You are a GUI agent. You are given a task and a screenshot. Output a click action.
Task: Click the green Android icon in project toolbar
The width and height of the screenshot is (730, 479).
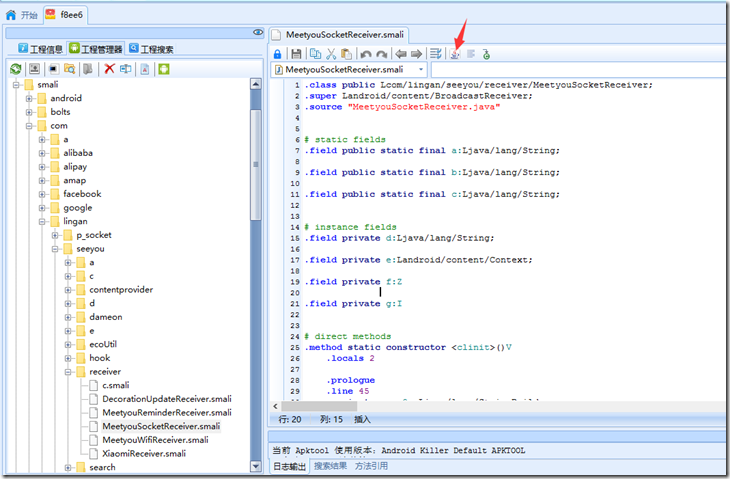click(163, 69)
